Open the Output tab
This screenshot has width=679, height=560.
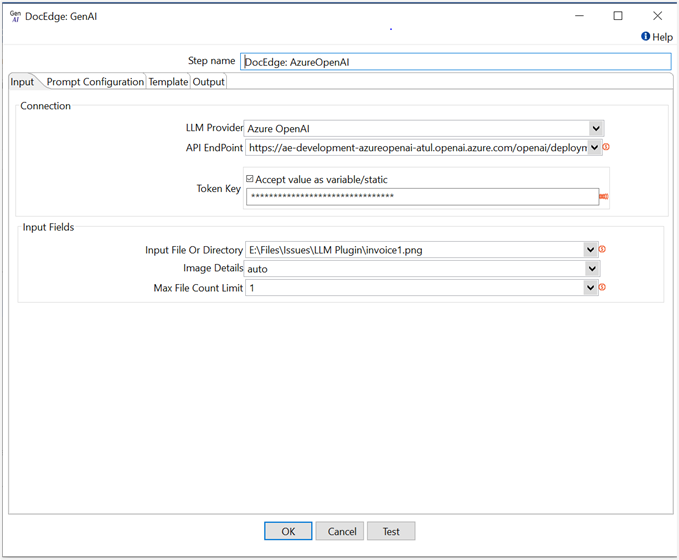click(208, 82)
